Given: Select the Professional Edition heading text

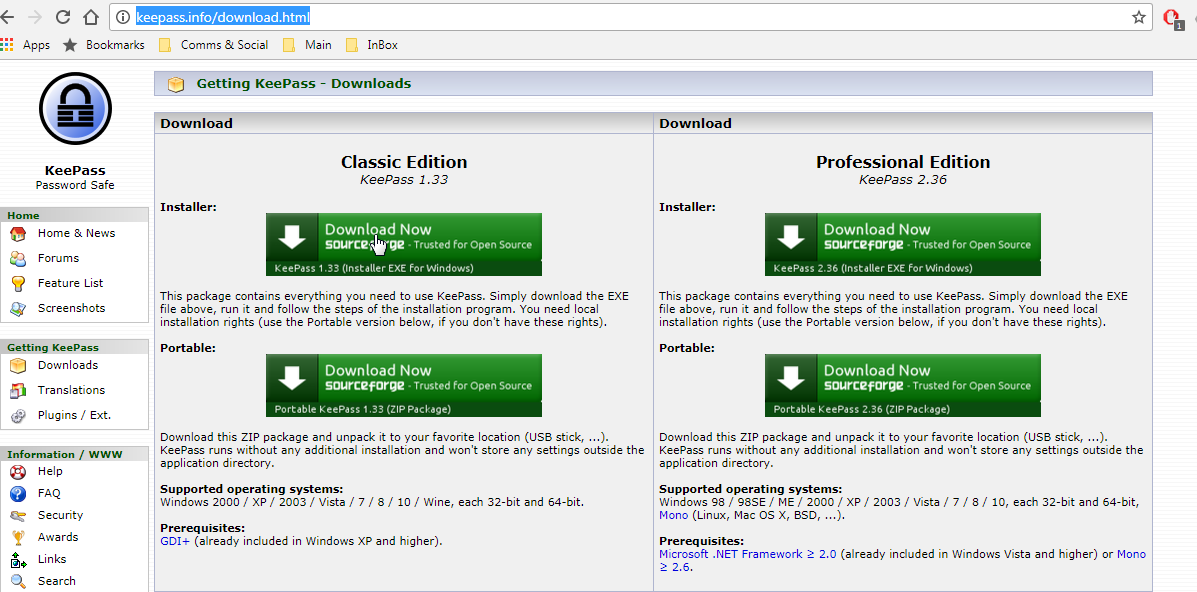Looking at the screenshot, I should click(903, 162).
